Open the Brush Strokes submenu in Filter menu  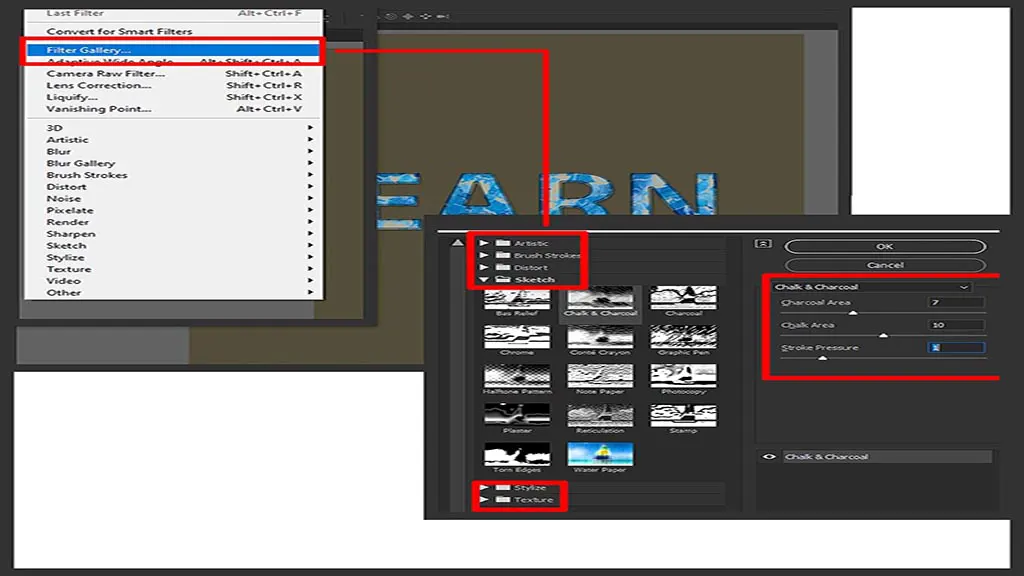(174, 175)
